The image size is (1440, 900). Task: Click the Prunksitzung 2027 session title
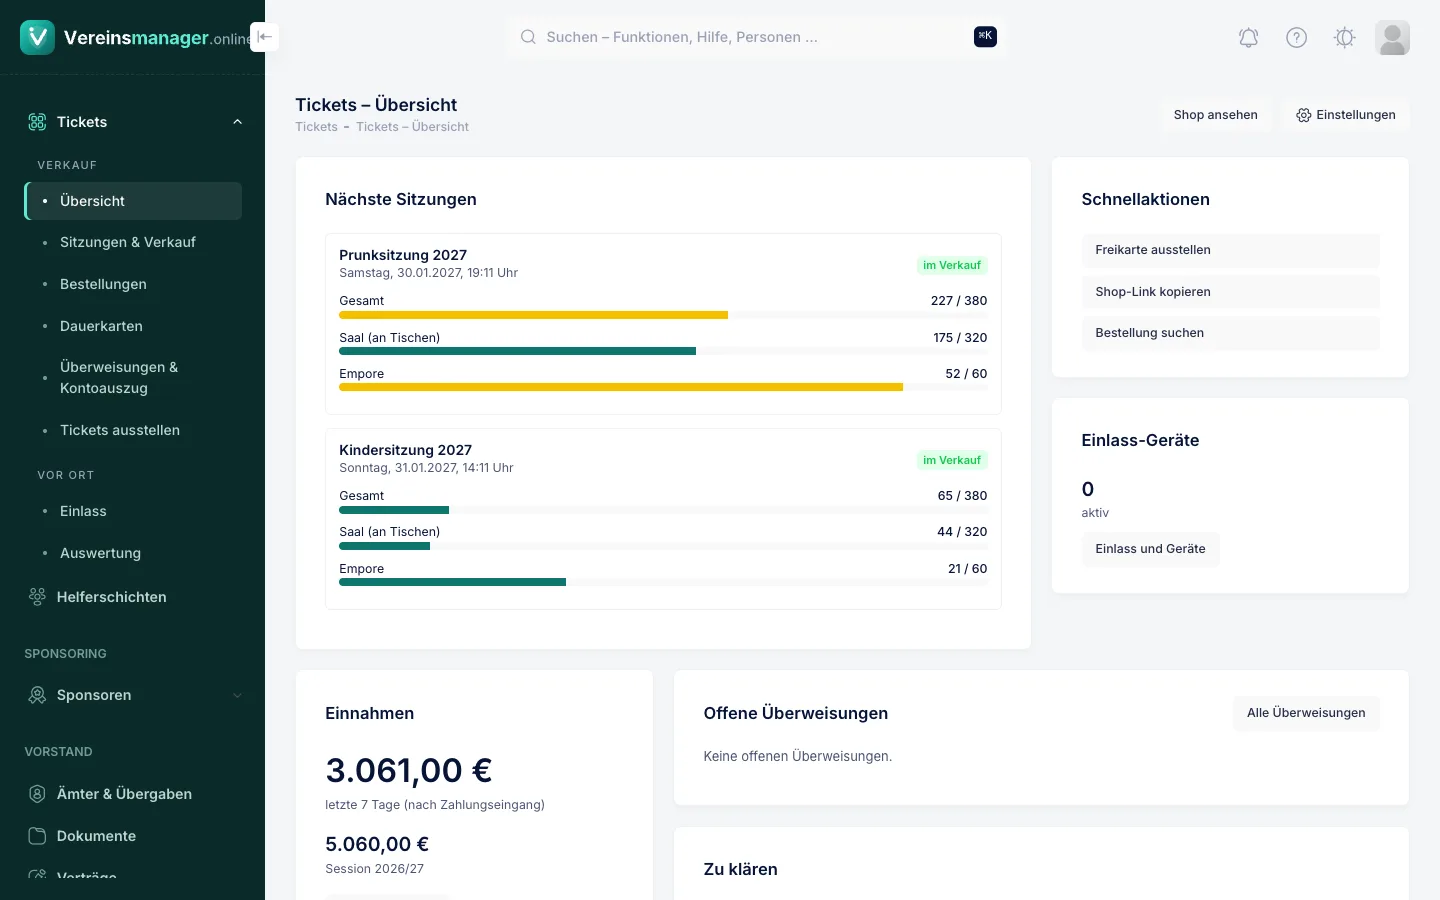pyautogui.click(x=403, y=255)
